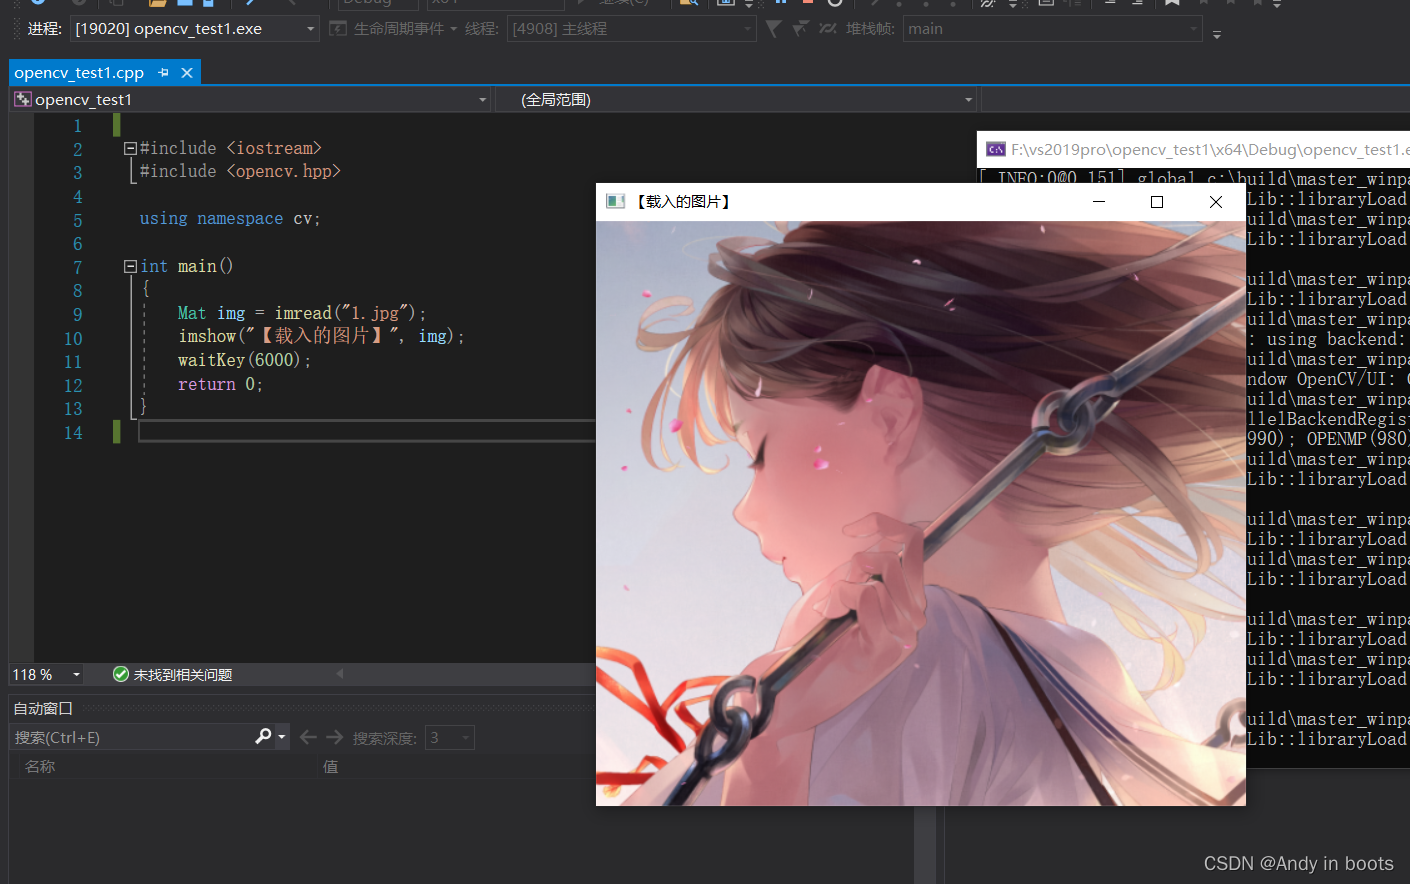
Task: Open the 线程 thread dropdown
Action: (747, 29)
